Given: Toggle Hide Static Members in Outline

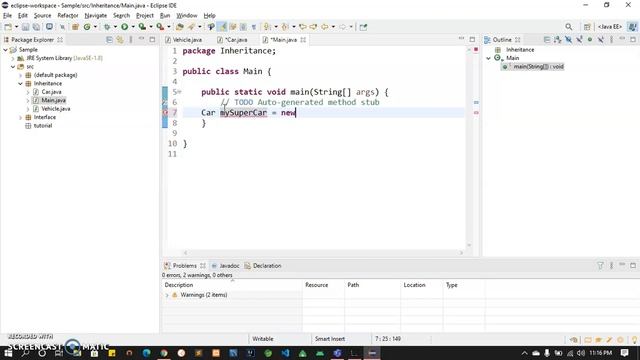Looking at the screenshot, I should (579, 40).
